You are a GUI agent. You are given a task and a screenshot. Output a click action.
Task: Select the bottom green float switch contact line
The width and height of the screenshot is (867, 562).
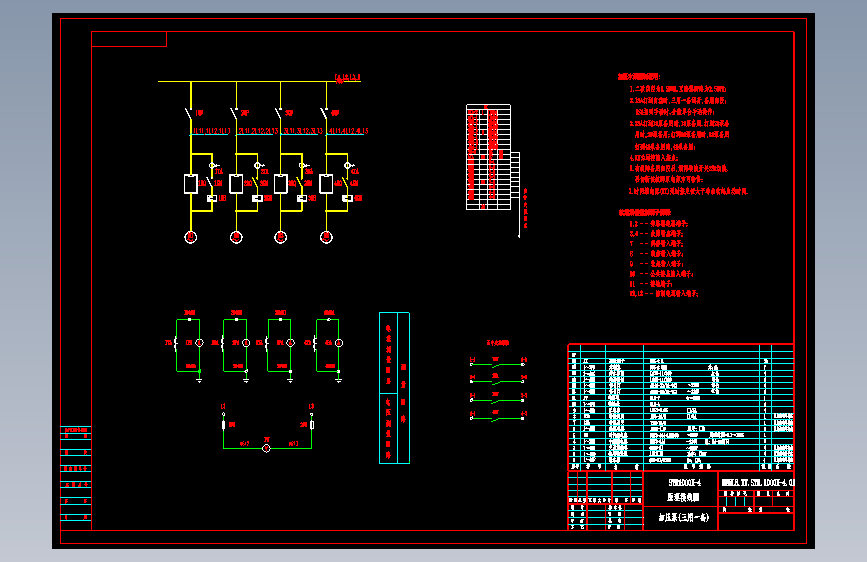pyautogui.click(x=497, y=418)
